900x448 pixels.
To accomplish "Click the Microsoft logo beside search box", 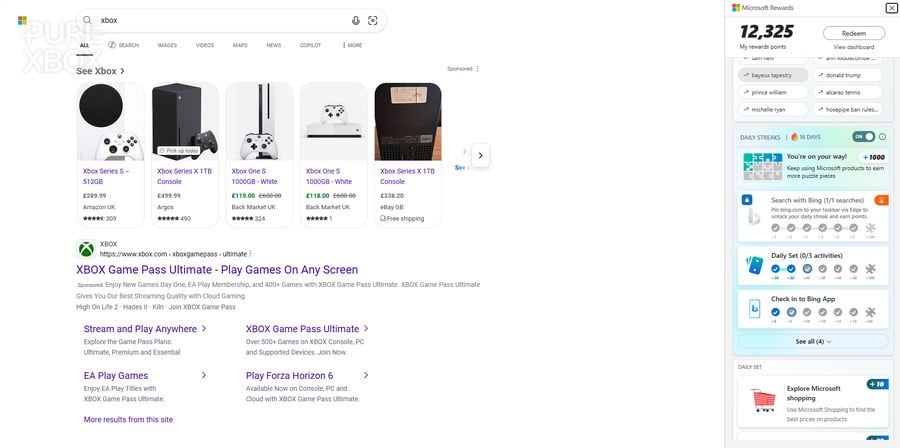I will (x=22, y=21).
